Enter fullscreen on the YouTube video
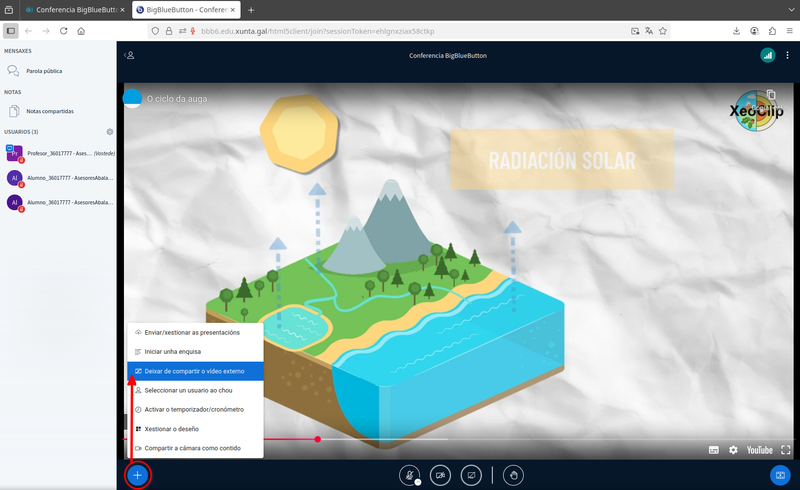This screenshot has height=490, width=800. pyautogui.click(x=786, y=450)
